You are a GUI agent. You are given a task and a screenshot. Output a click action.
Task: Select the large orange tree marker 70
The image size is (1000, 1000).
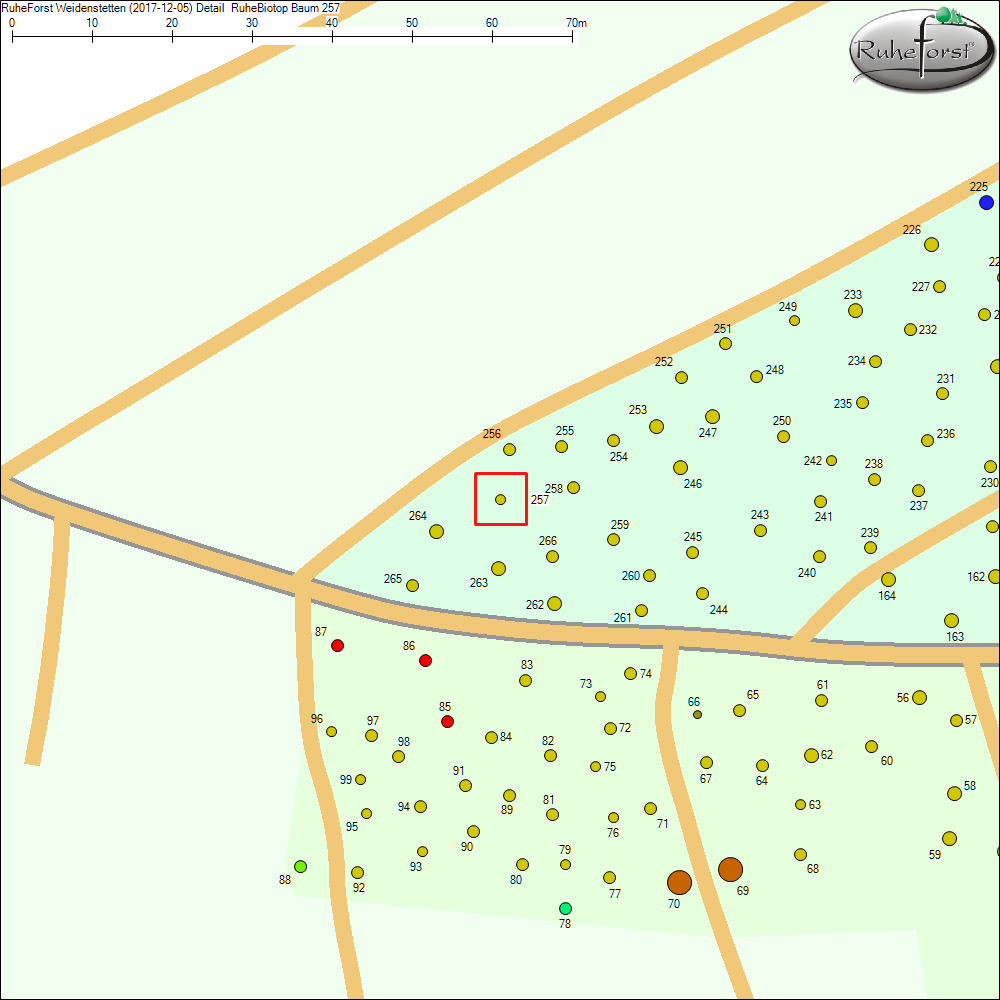pos(680,882)
